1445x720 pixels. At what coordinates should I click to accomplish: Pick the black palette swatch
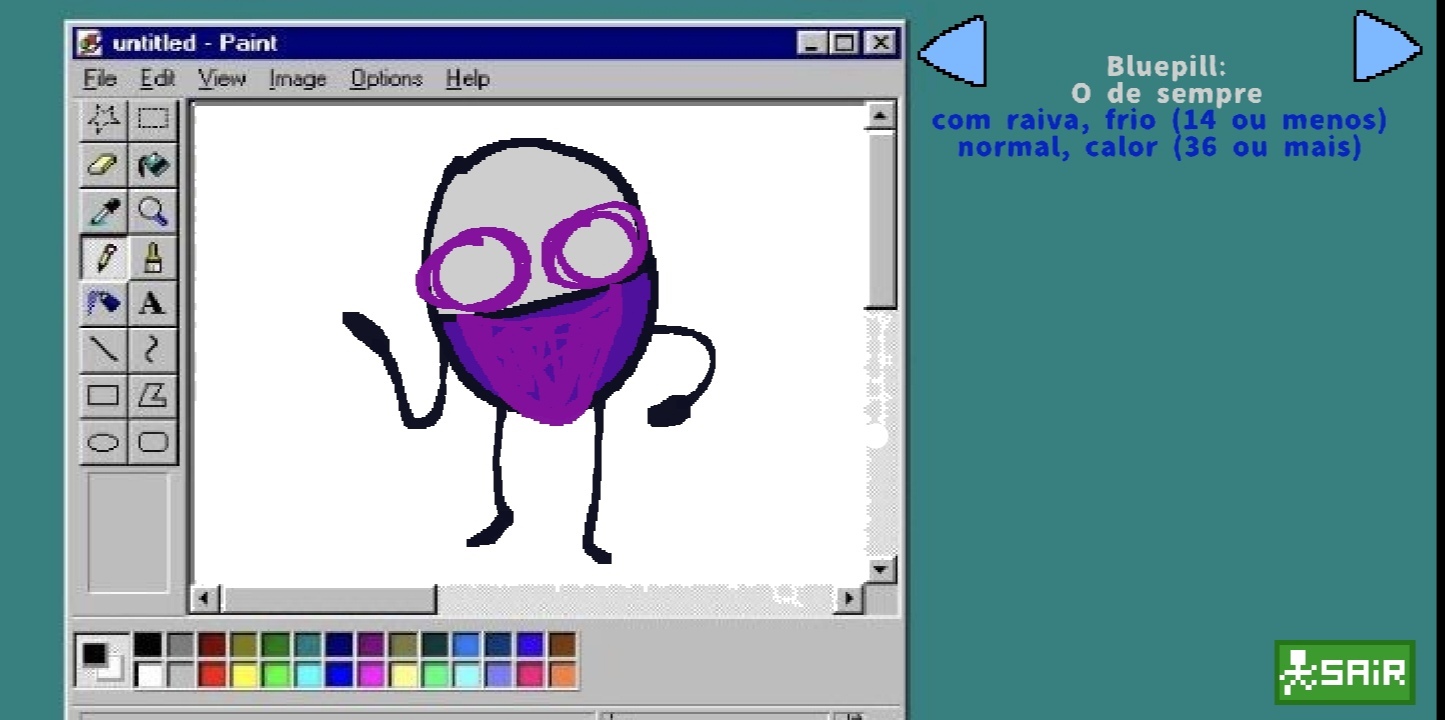click(x=147, y=645)
